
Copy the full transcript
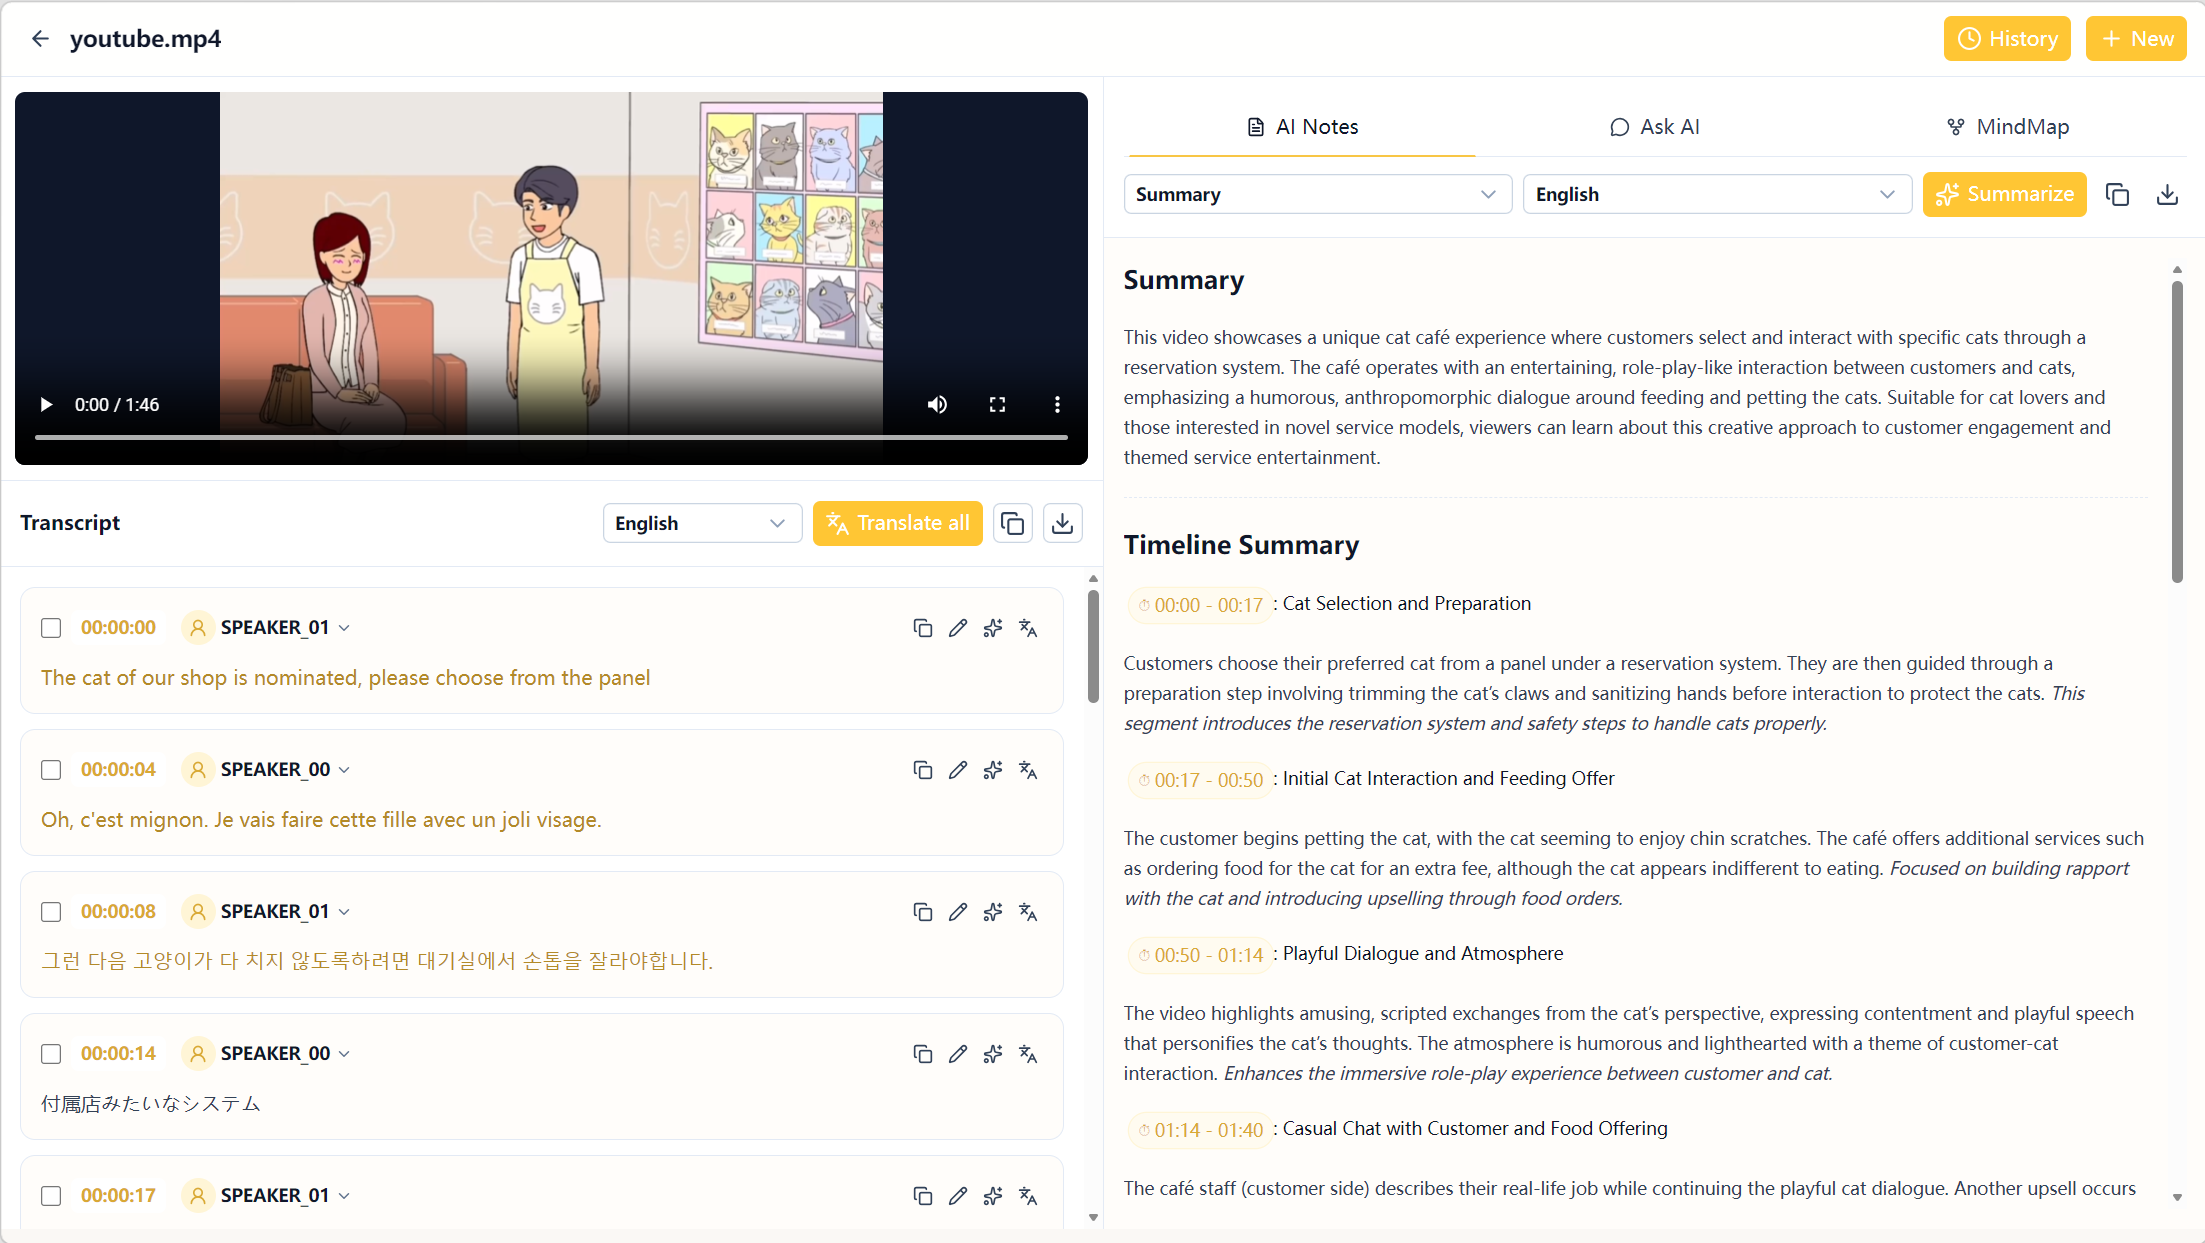[x=1013, y=523]
